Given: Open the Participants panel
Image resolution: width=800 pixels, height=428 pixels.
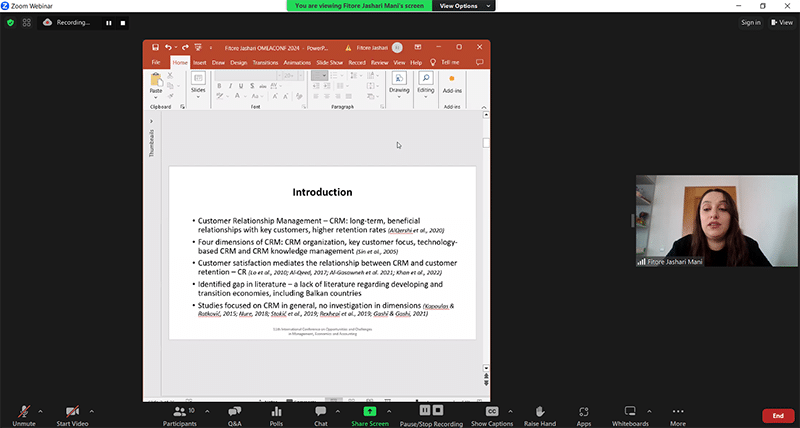Looking at the screenshot, I should 180,410.
